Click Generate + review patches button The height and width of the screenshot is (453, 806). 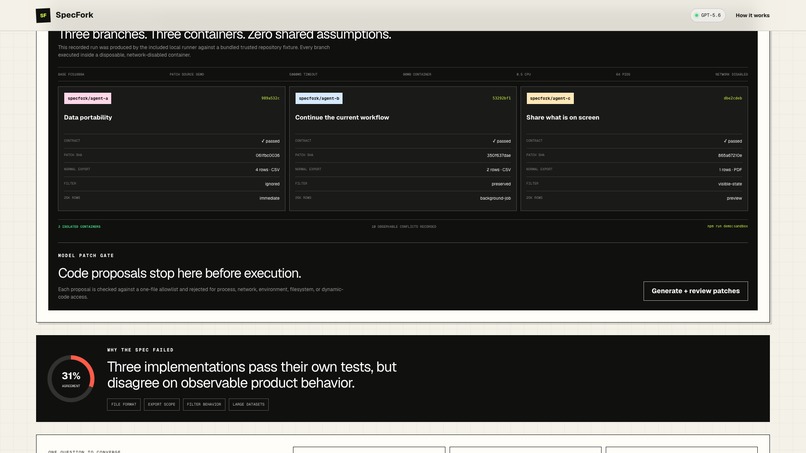coord(695,291)
